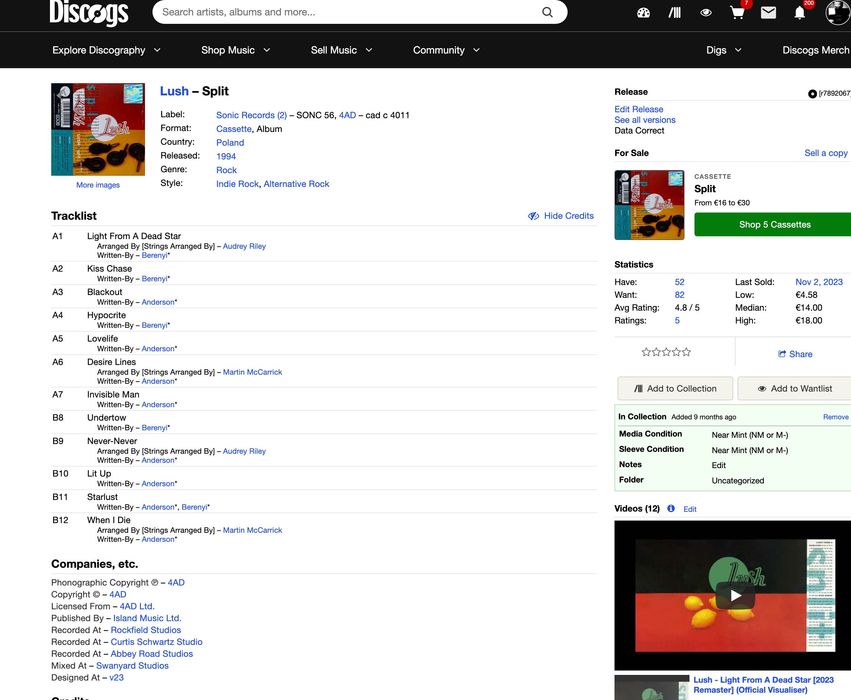Open the shopping cart icon
Screen dimensions: 851x700
(x=737, y=12)
